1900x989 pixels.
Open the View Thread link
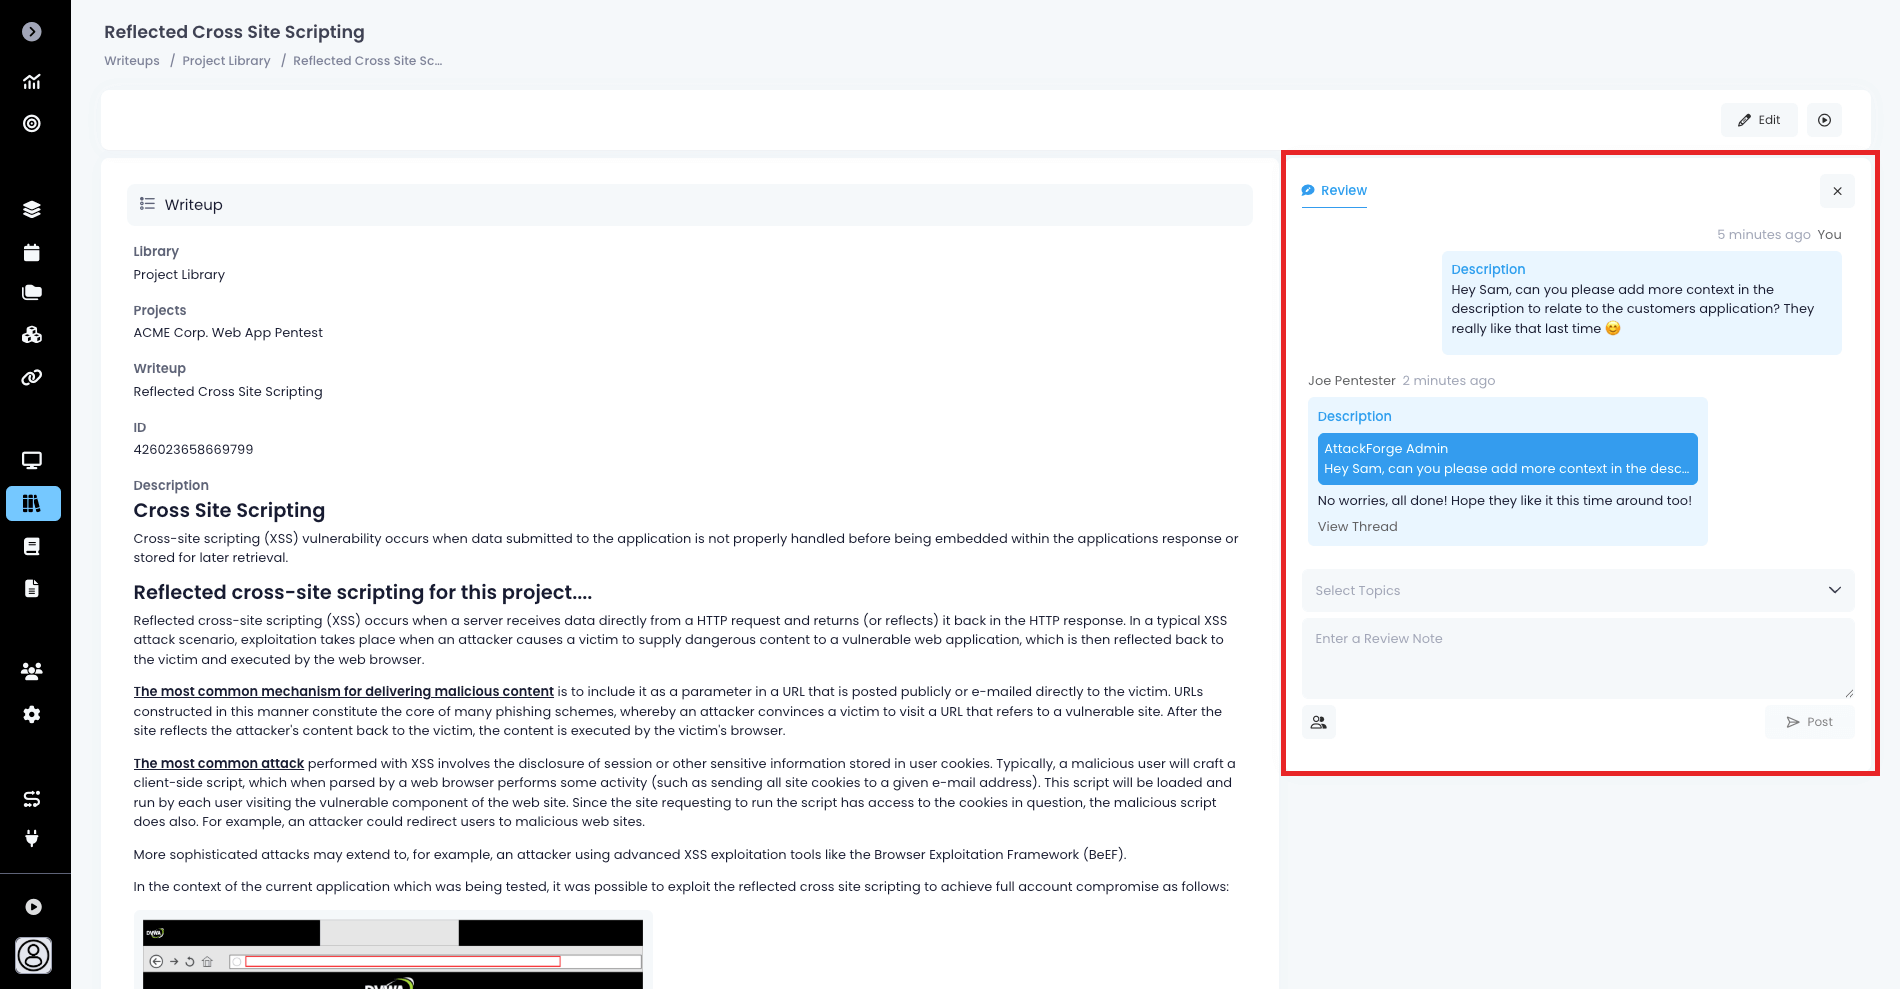(1357, 527)
